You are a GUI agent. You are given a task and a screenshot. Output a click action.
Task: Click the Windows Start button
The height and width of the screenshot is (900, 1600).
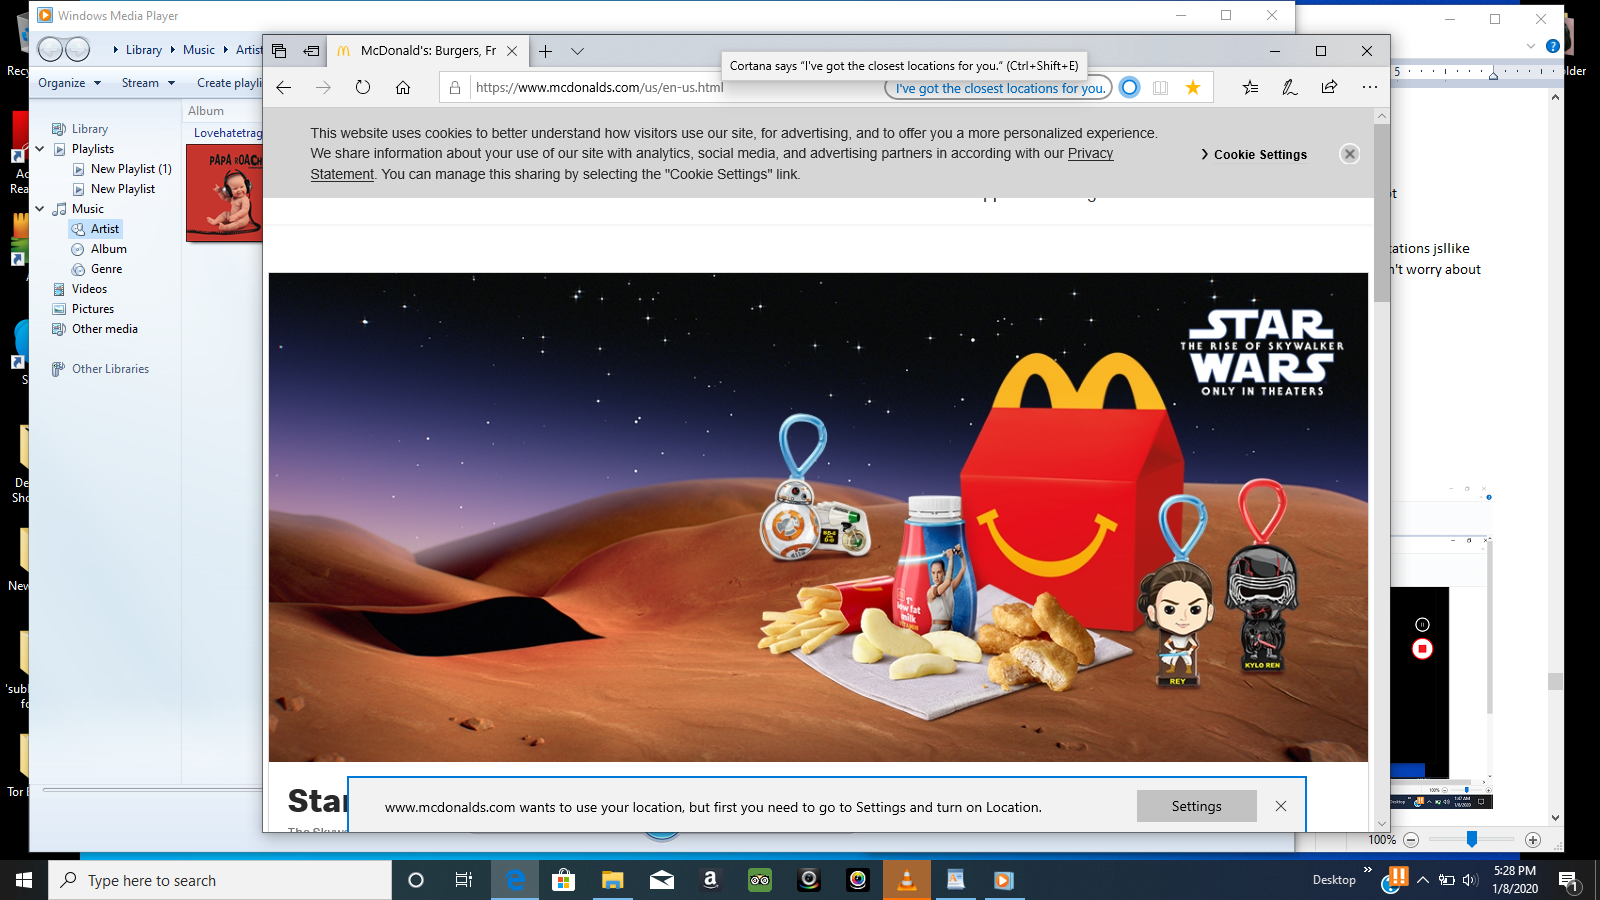(x=24, y=880)
